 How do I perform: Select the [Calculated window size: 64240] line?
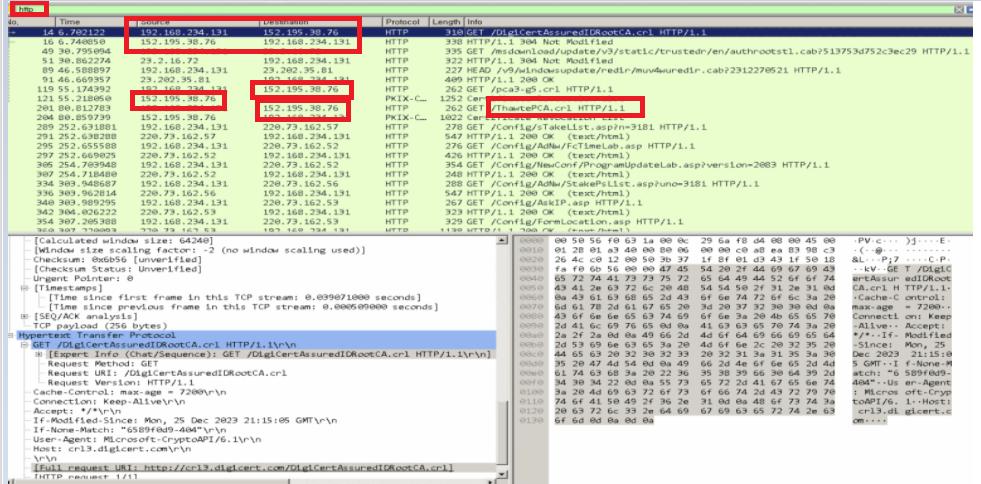click(x=123, y=241)
